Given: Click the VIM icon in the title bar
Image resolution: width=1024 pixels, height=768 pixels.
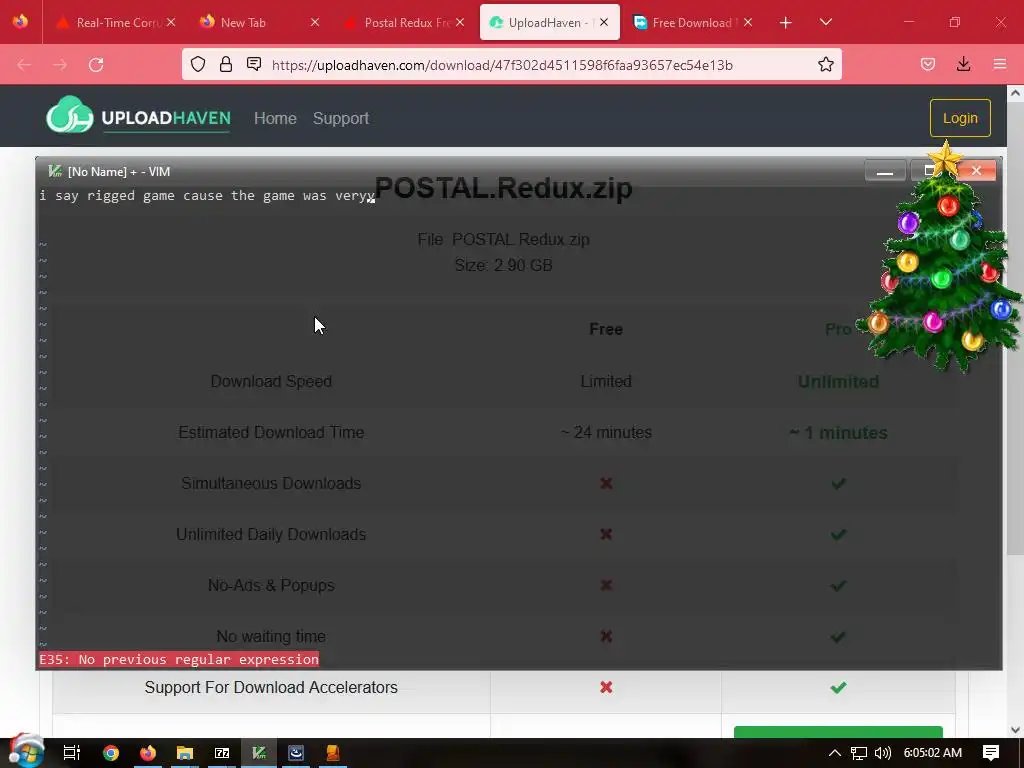Looking at the screenshot, I should [x=55, y=171].
